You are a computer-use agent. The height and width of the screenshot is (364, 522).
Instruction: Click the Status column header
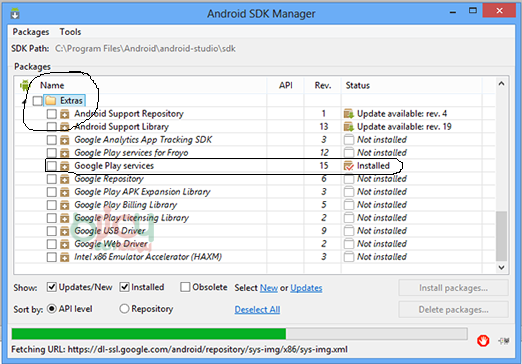point(358,85)
